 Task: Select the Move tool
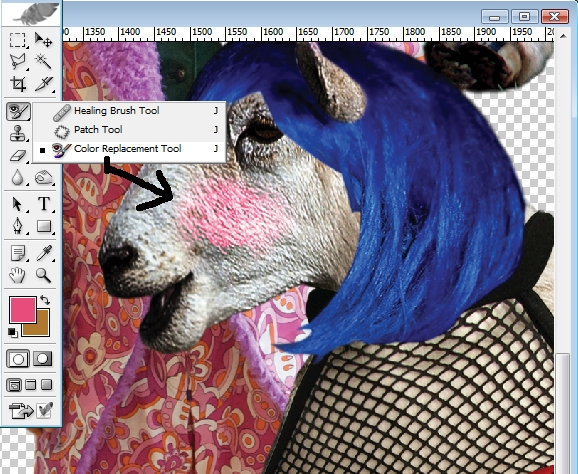pyautogui.click(x=43, y=40)
